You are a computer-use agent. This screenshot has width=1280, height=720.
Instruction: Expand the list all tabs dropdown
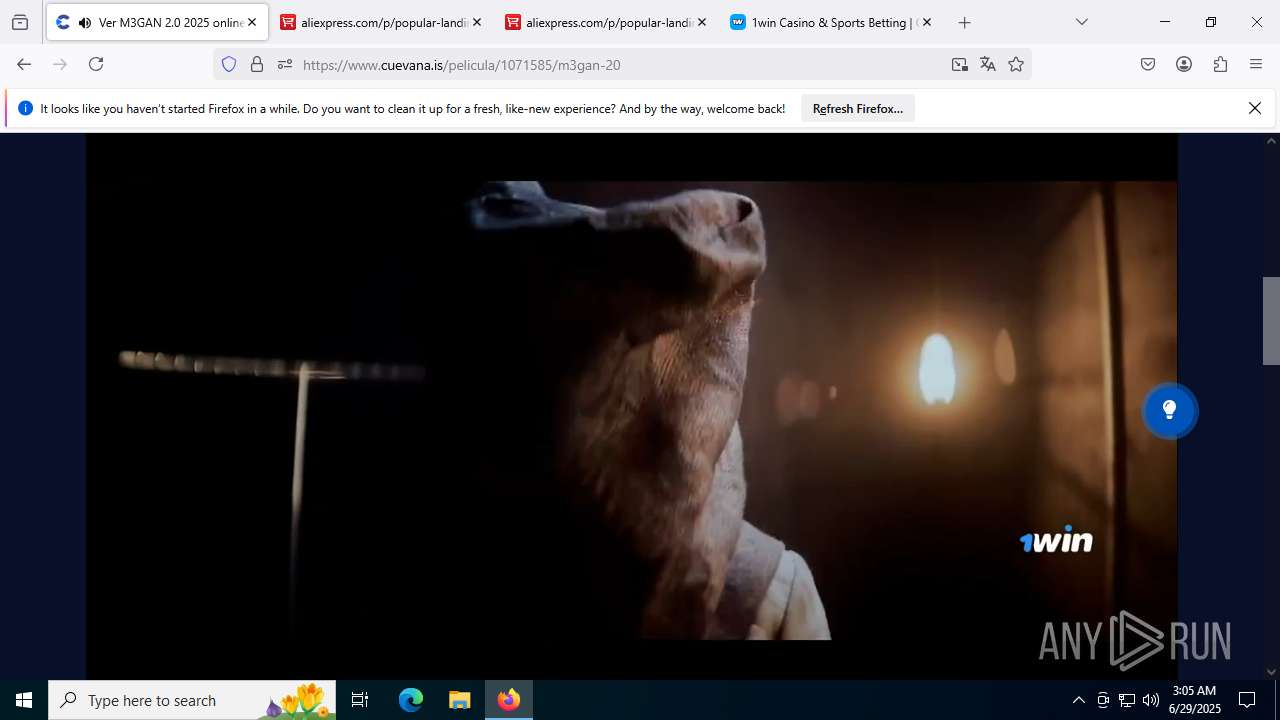click(1082, 22)
